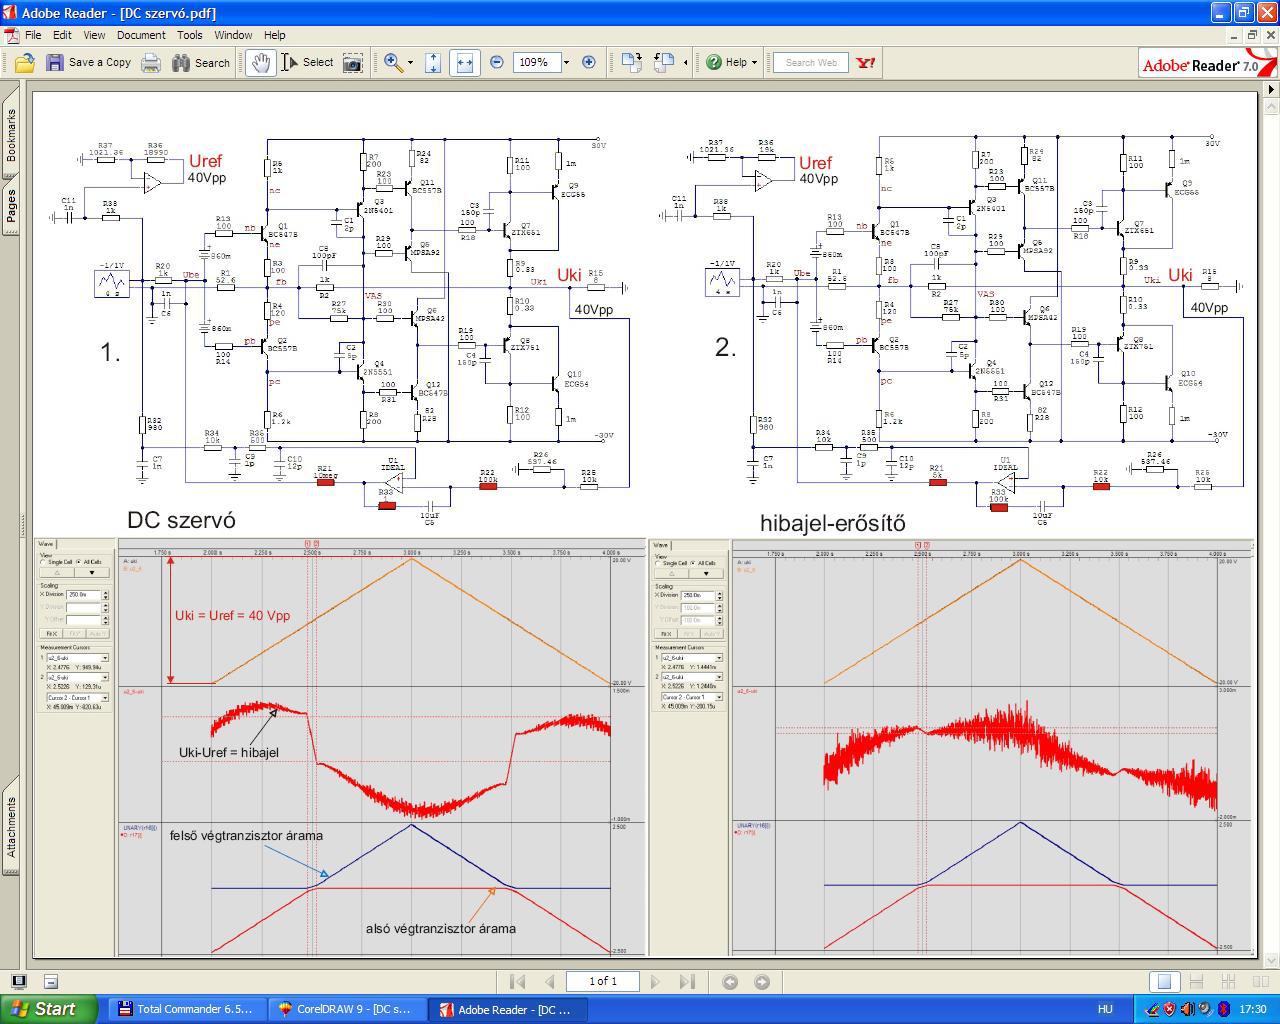Open the File menu

tap(33, 35)
